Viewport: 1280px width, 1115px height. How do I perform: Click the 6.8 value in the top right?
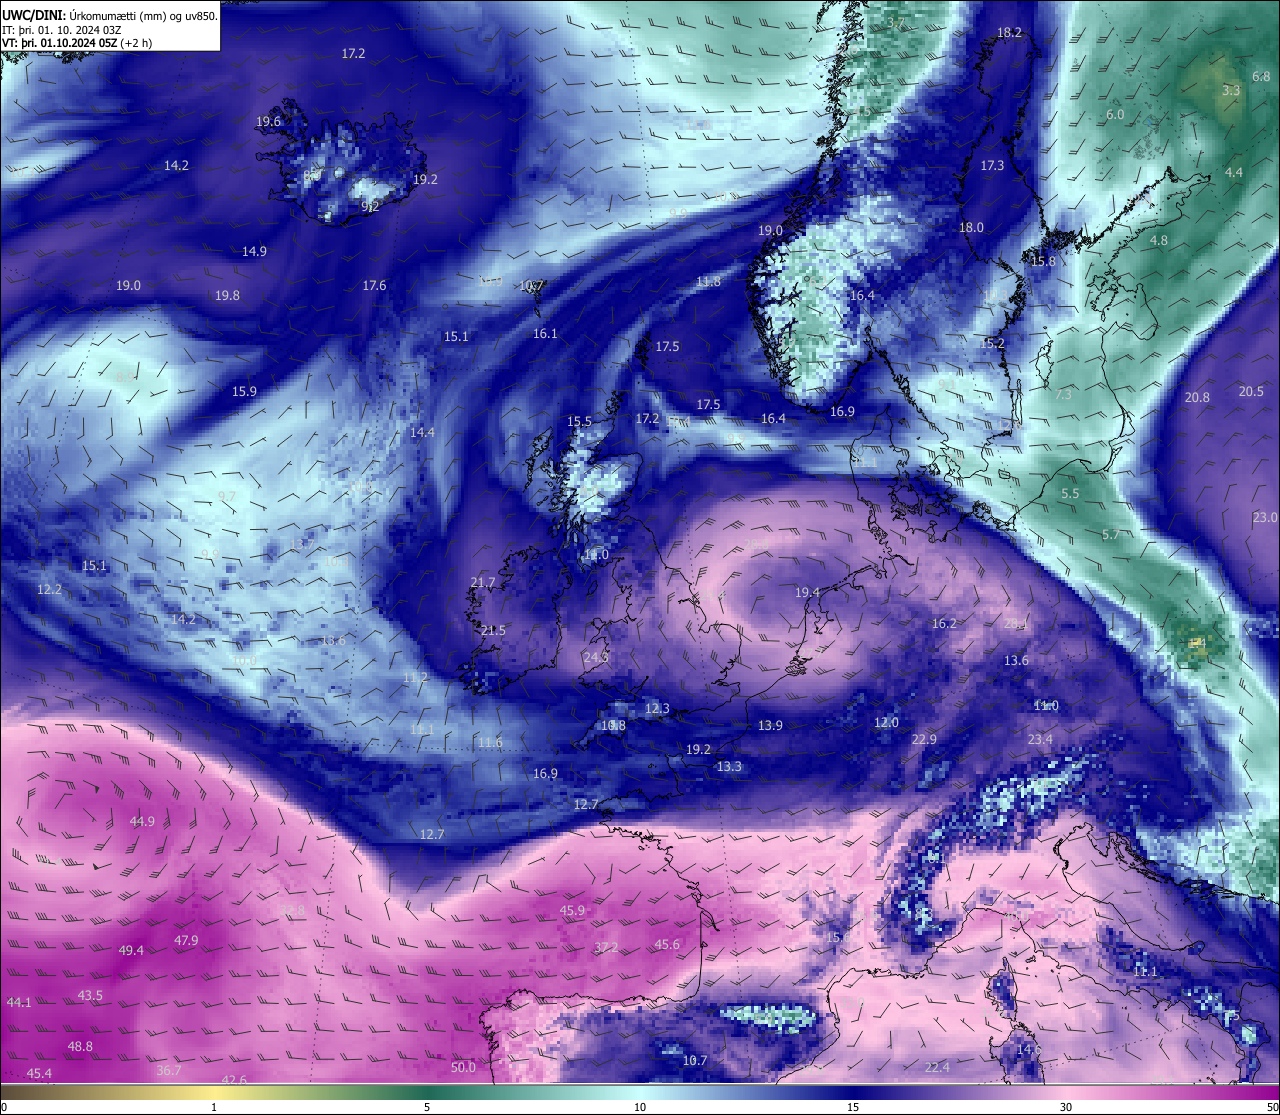[1262, 76]
